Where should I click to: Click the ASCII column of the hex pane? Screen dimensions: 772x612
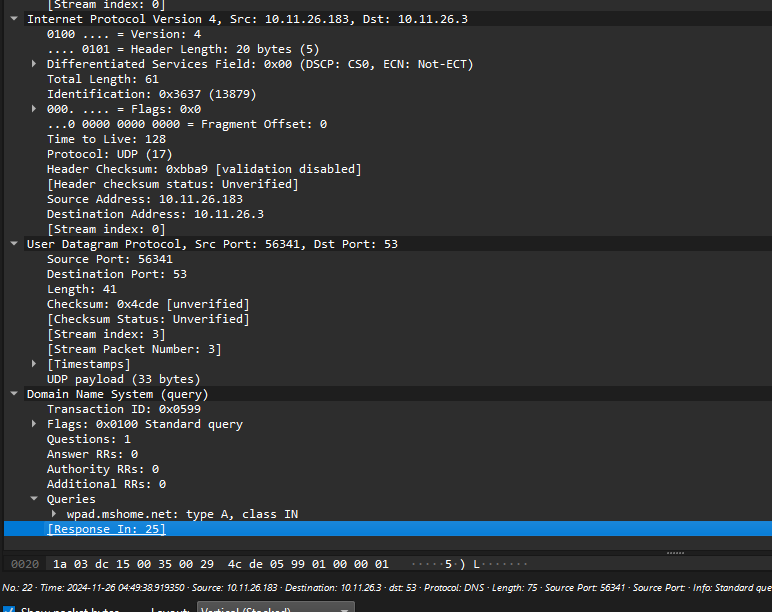470,564
